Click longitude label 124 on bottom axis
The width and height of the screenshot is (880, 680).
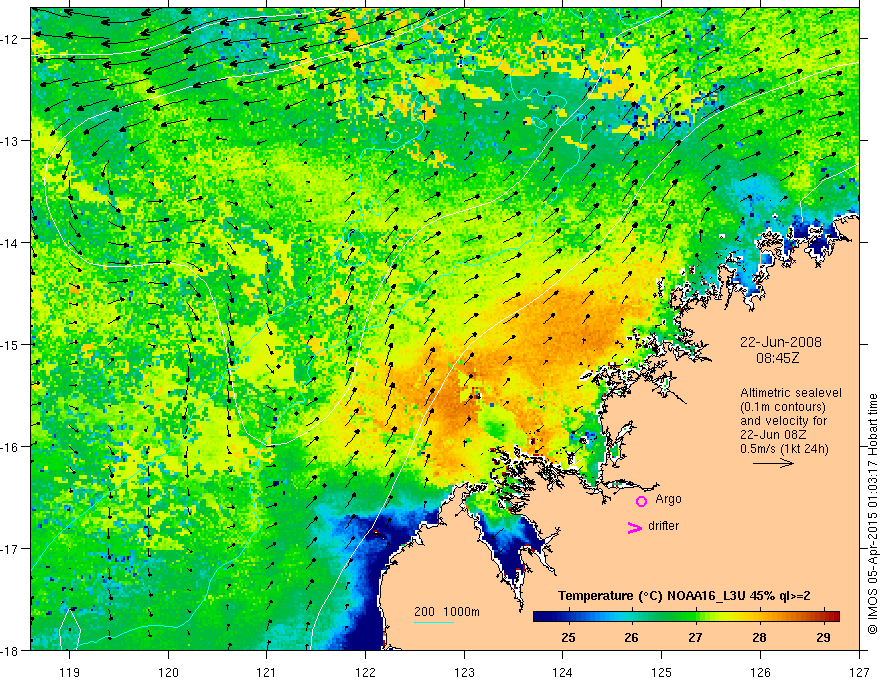pos(562,672)
